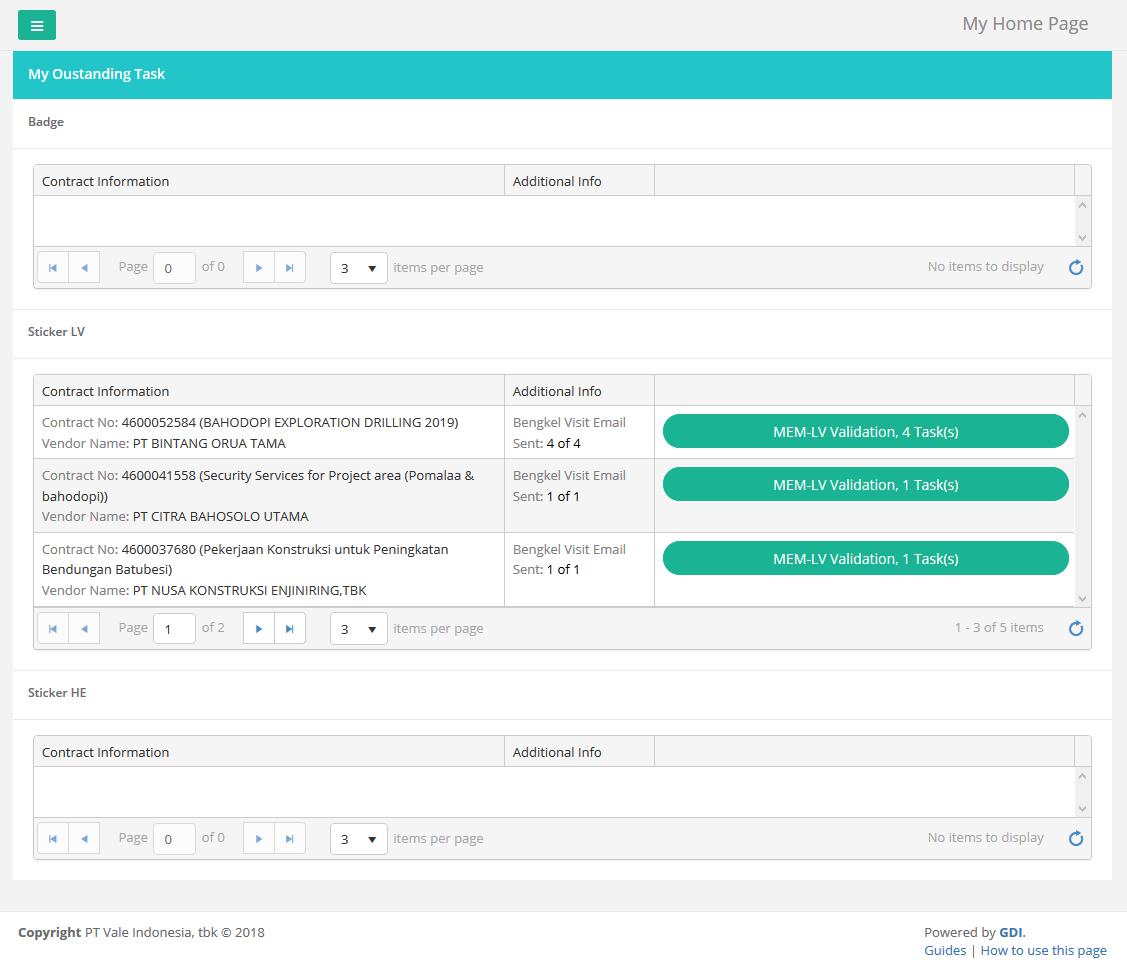
Task: Open MEM-LV Validation, 4 Task(s) button
Action: pos(865,431)
